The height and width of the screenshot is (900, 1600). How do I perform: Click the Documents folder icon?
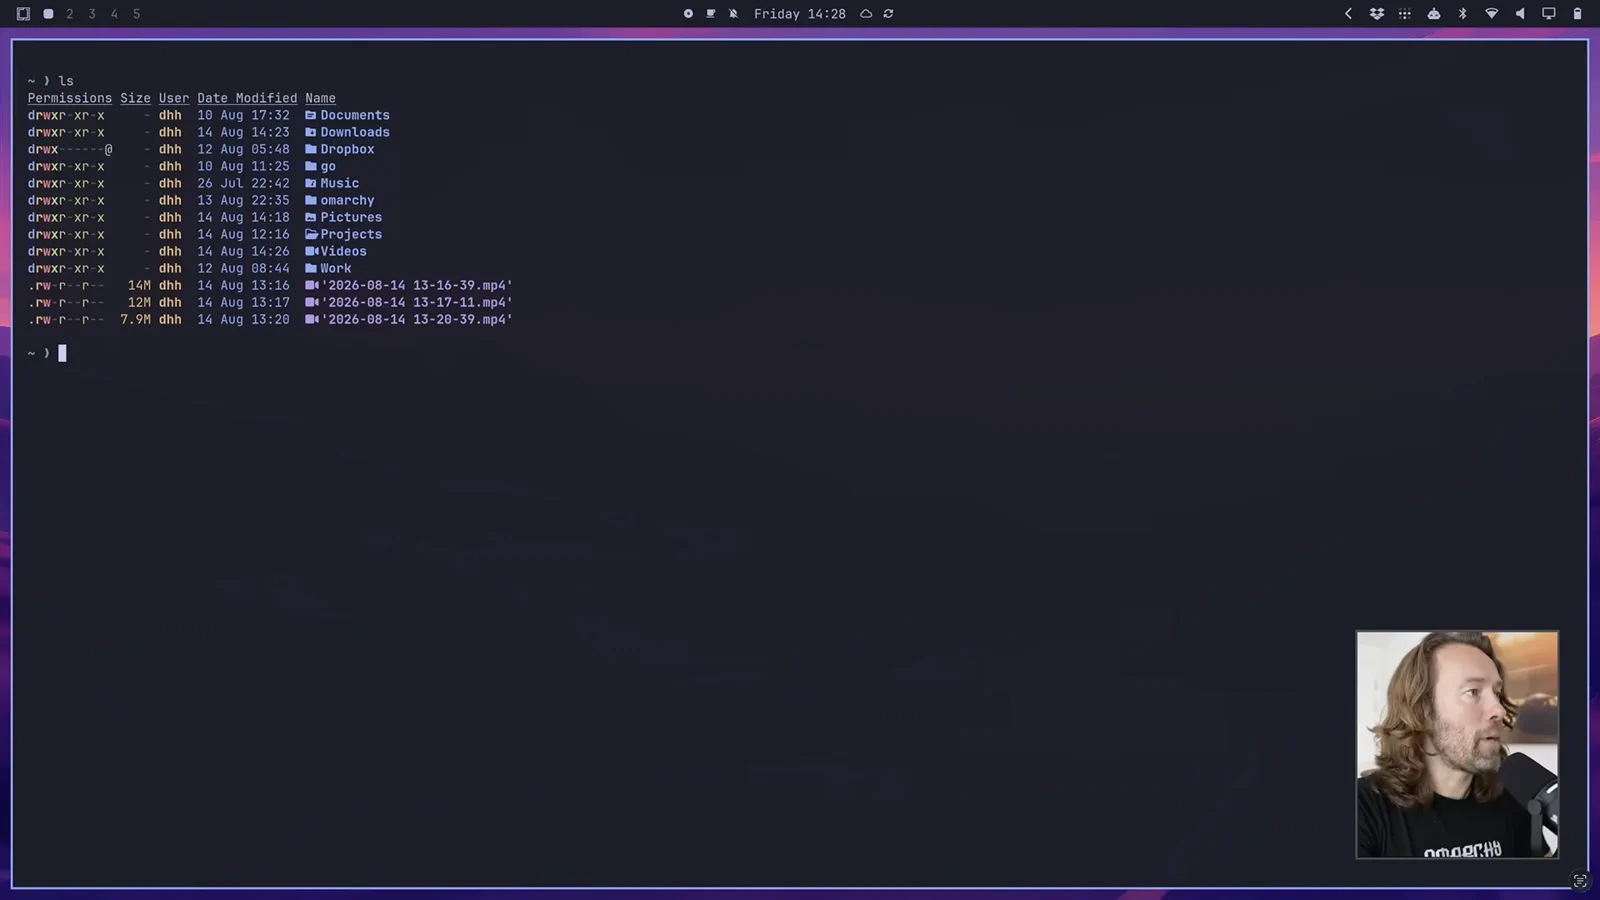311,115
